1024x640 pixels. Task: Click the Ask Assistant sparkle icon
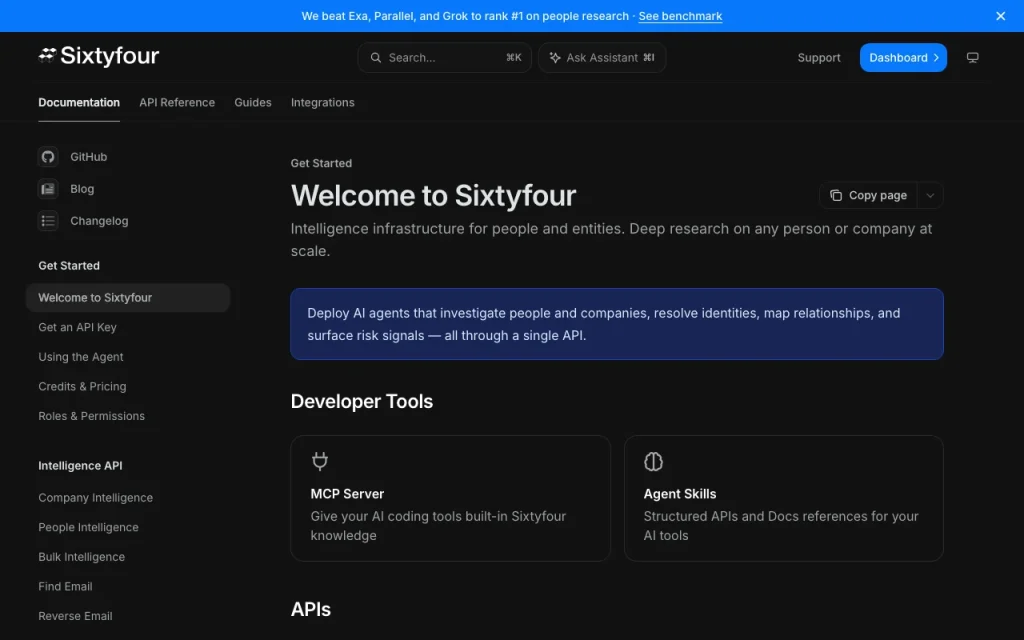pos(554,57)
